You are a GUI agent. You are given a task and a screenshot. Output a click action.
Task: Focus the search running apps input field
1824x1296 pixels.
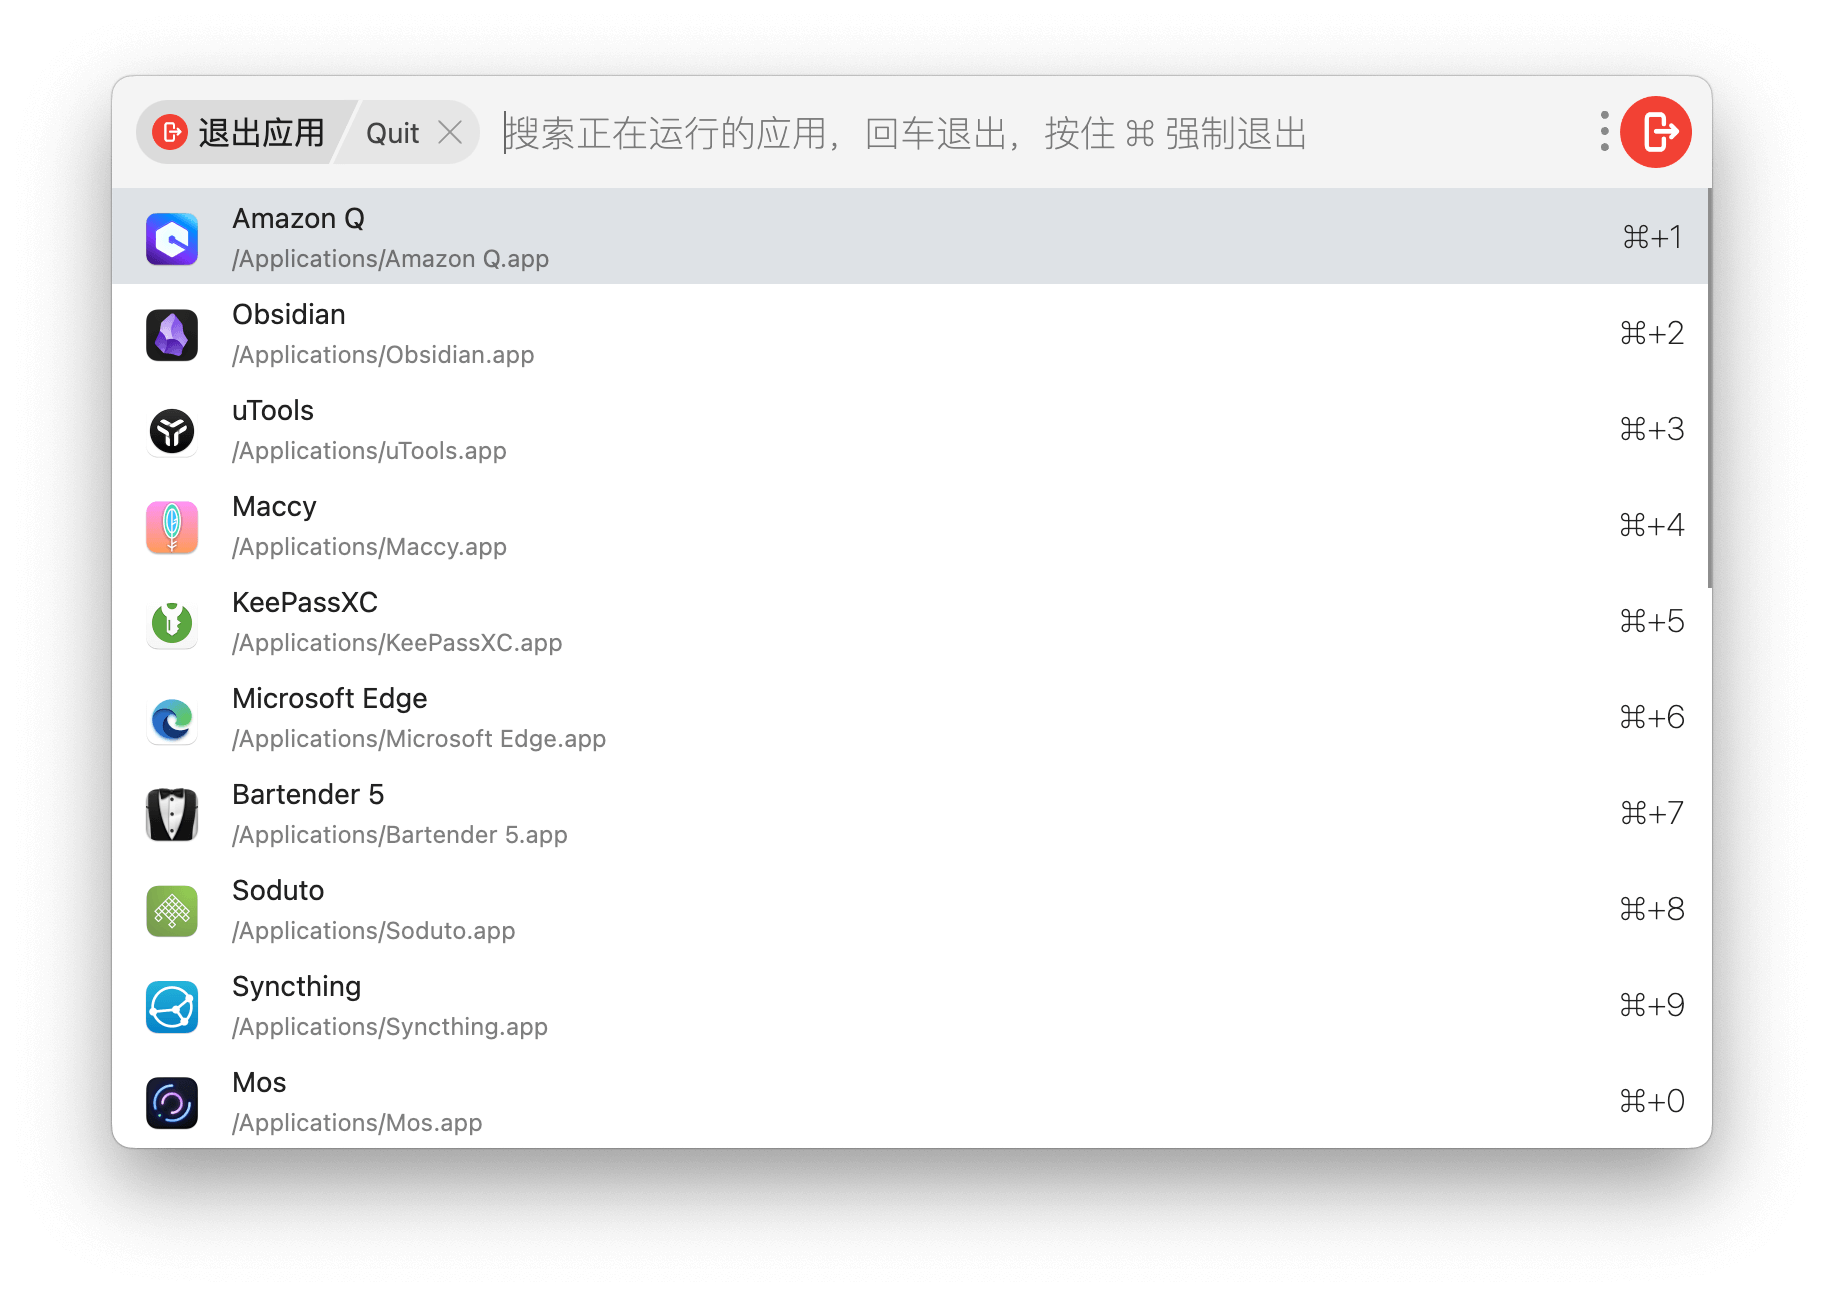[x=1040, y=133]
